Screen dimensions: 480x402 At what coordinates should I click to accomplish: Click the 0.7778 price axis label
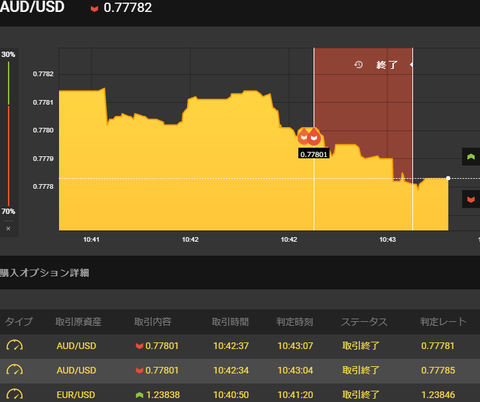click(43, 187)
